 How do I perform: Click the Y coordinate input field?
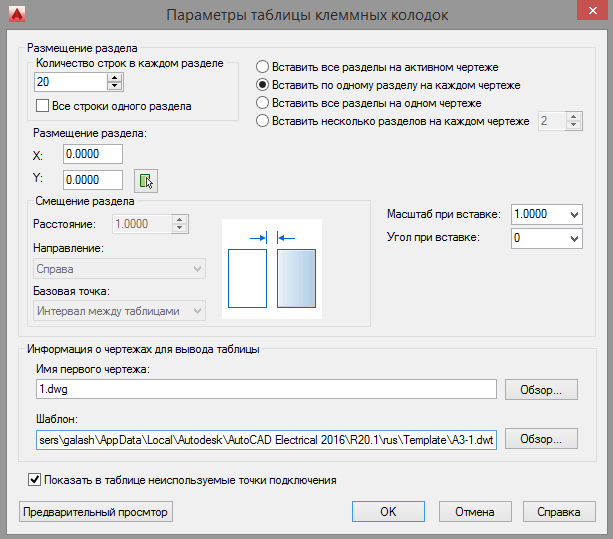tap(93, 180)
